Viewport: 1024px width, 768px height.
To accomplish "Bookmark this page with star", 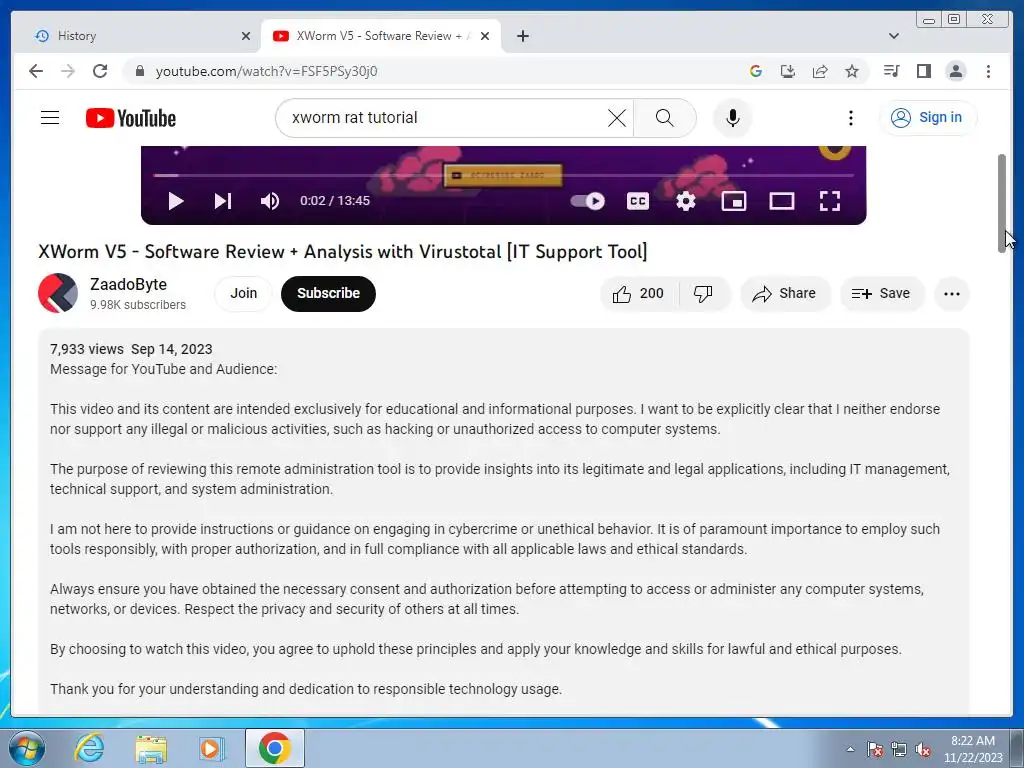I will pyautogui.click(x=852, y=71).
